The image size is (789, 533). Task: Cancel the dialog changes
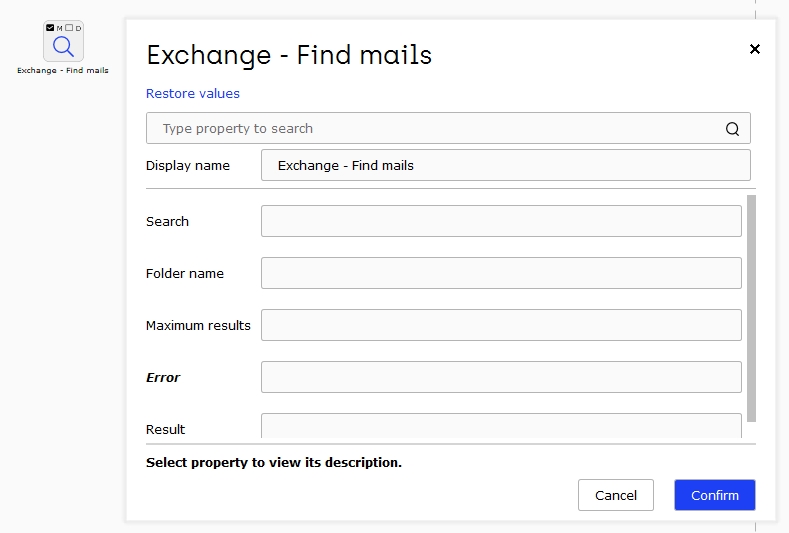615,495
